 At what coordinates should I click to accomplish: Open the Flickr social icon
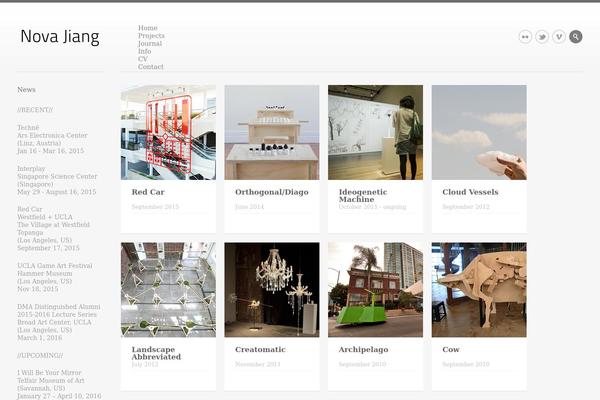(x=525, y=37)
